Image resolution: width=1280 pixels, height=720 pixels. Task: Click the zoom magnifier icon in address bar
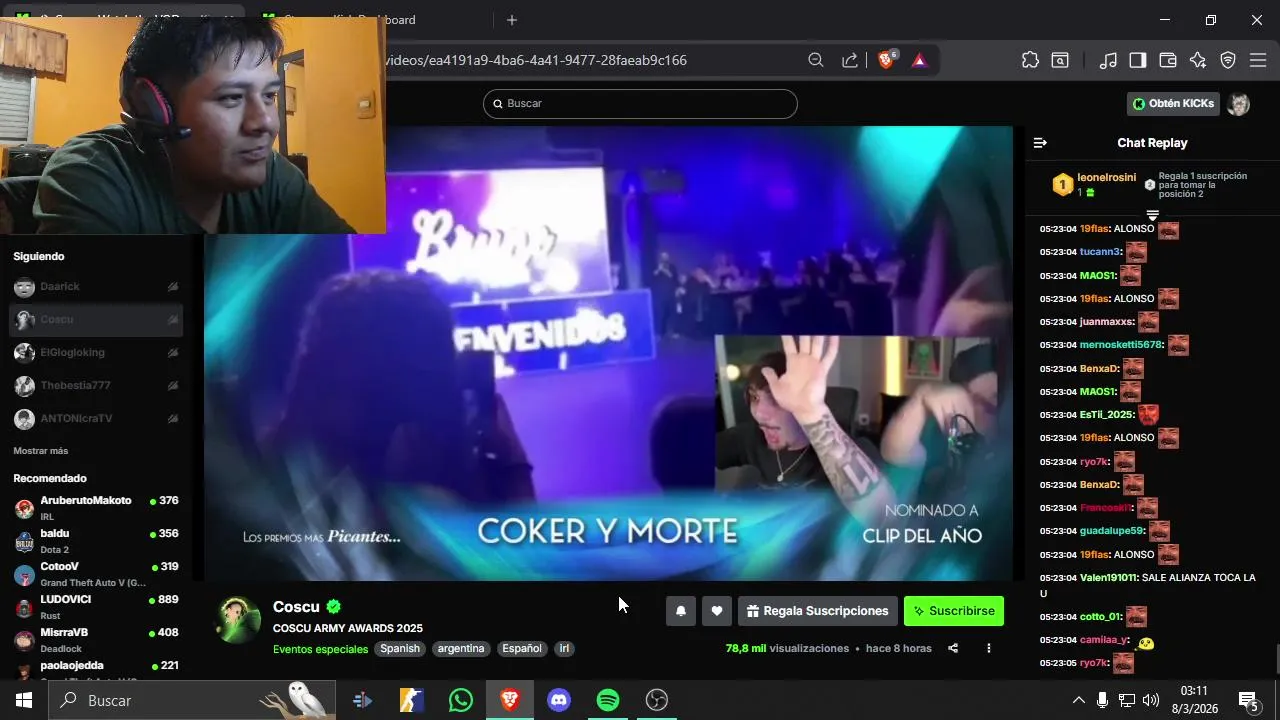coord(816,60)
